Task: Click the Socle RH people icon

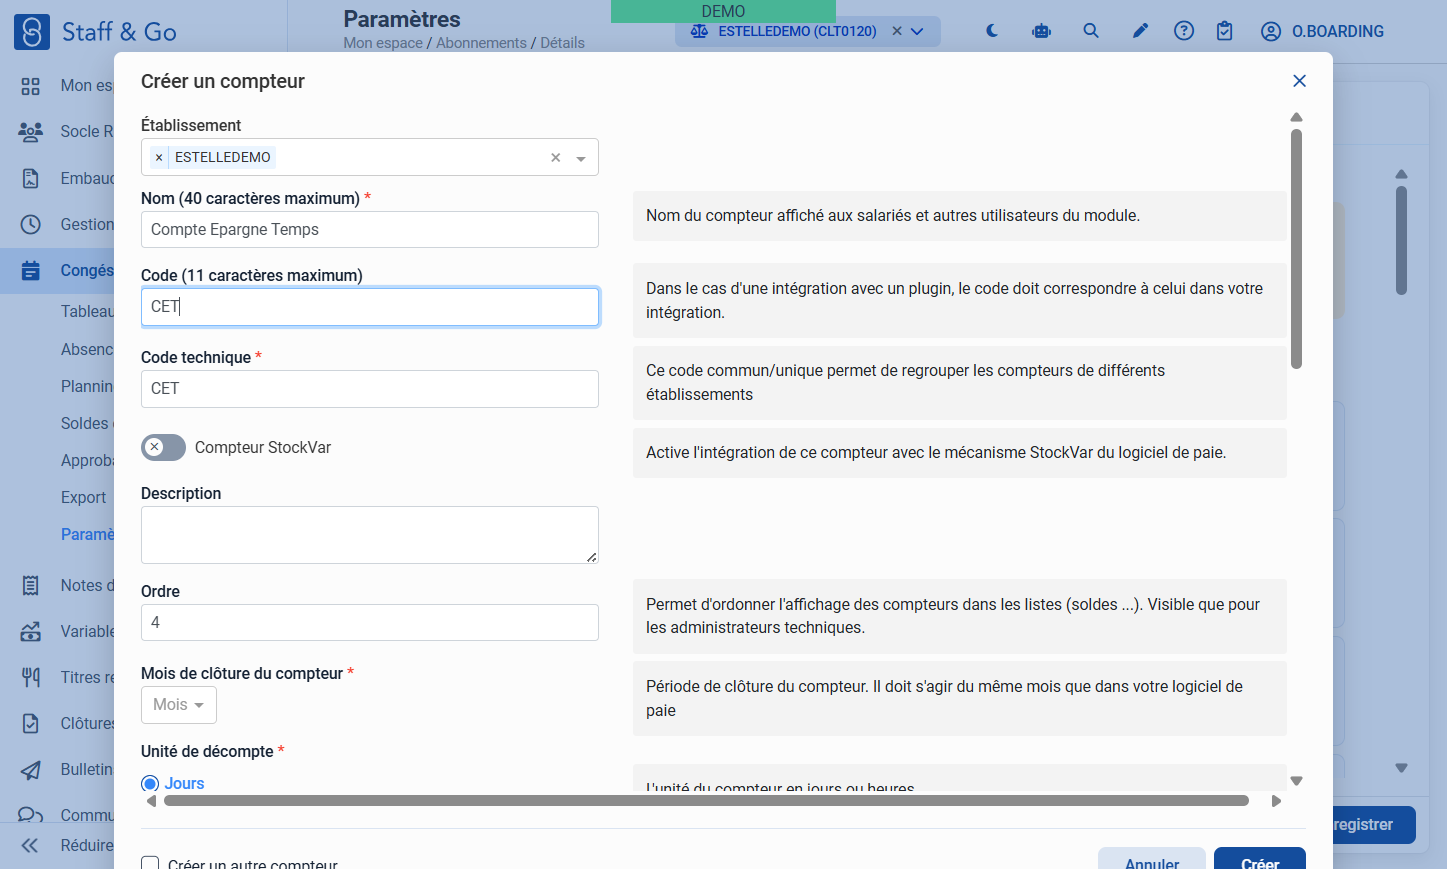Action: point(31,131)
